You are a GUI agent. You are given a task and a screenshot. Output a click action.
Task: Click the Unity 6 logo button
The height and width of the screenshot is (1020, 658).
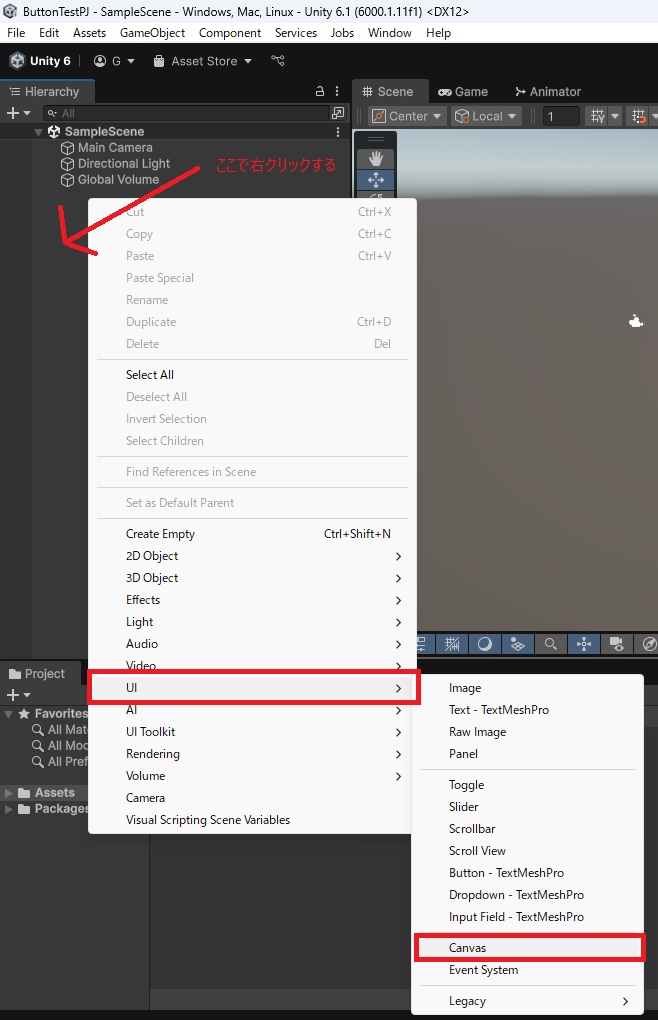(40, 61)
